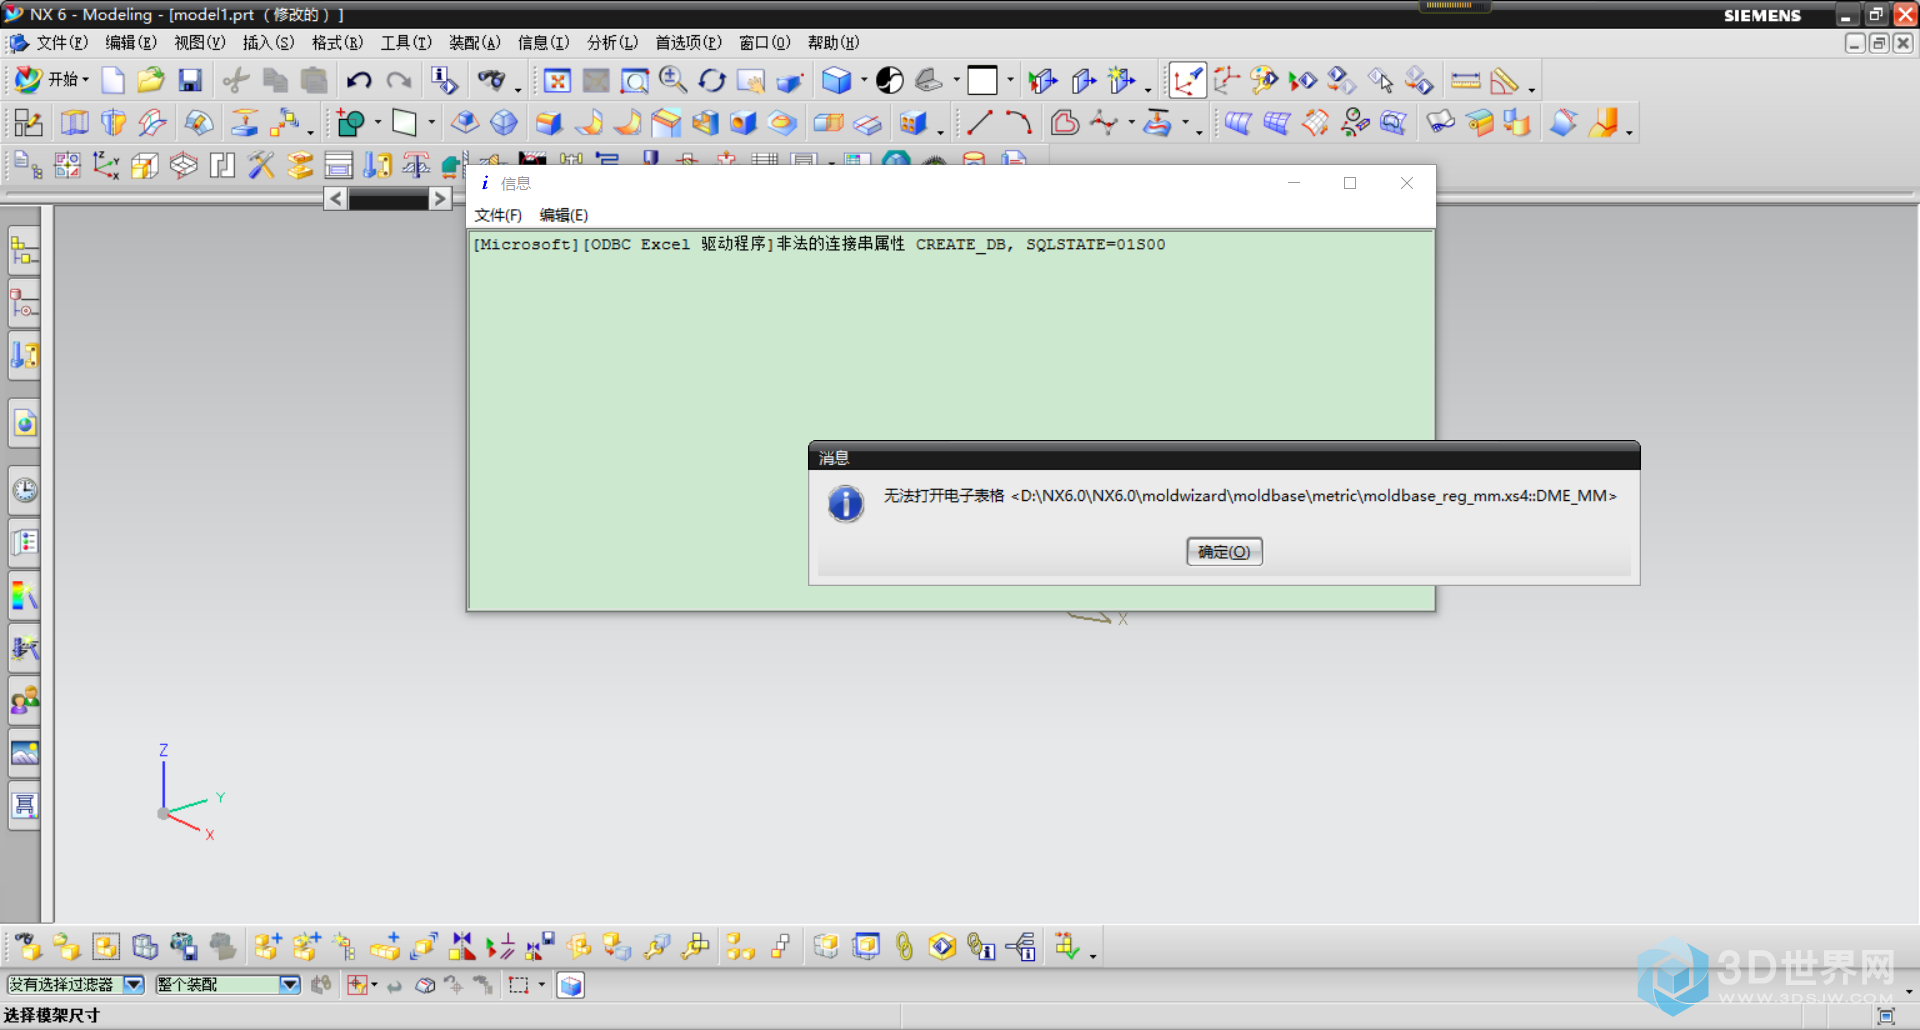
Task: Open the 开始 start dropdown
Action: tap(52, 80)
